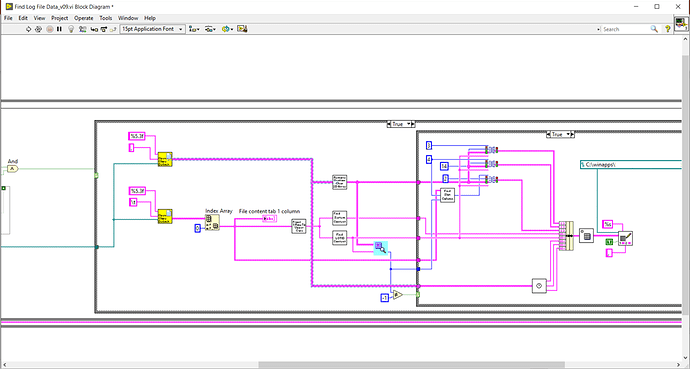Click previous-case arrow on outer case selector
The image size is (690, 369).
[389, 124]
